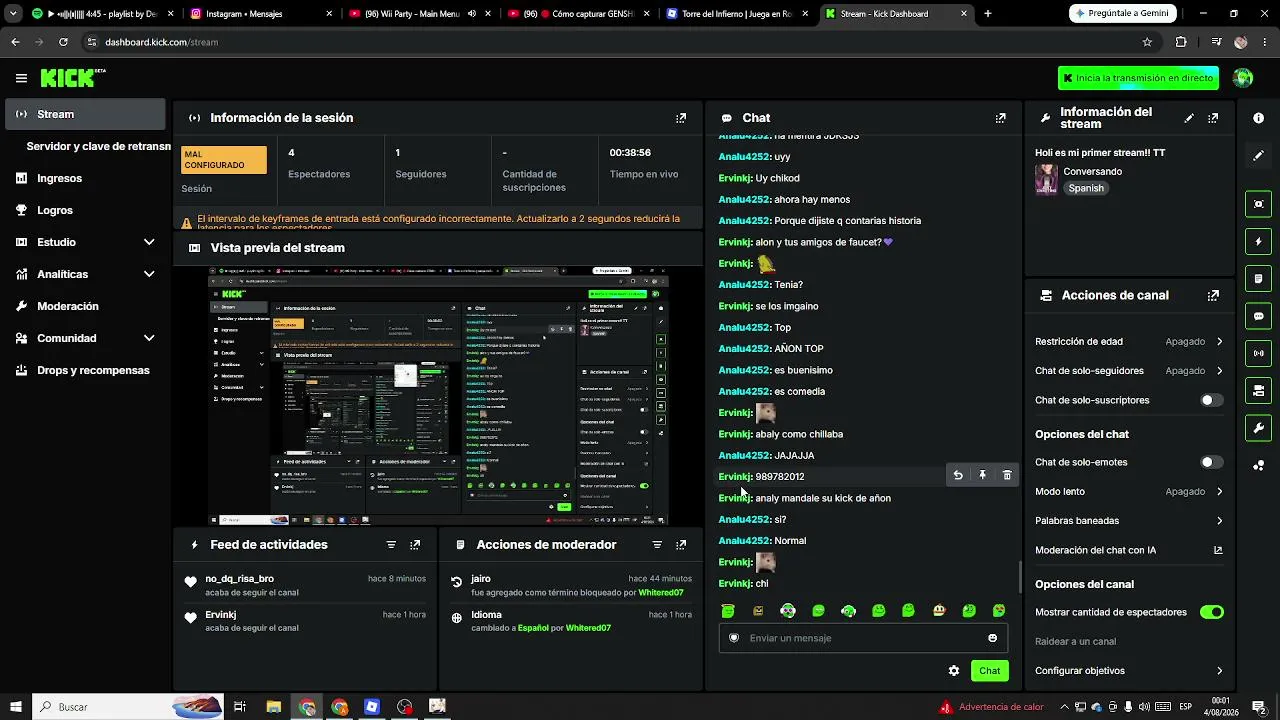Image resolution: width=1280 pixels, height=720 pixels.
Task: Click the Windows taskbar search box
Action: pyautogui.click(x=128, y=707)
